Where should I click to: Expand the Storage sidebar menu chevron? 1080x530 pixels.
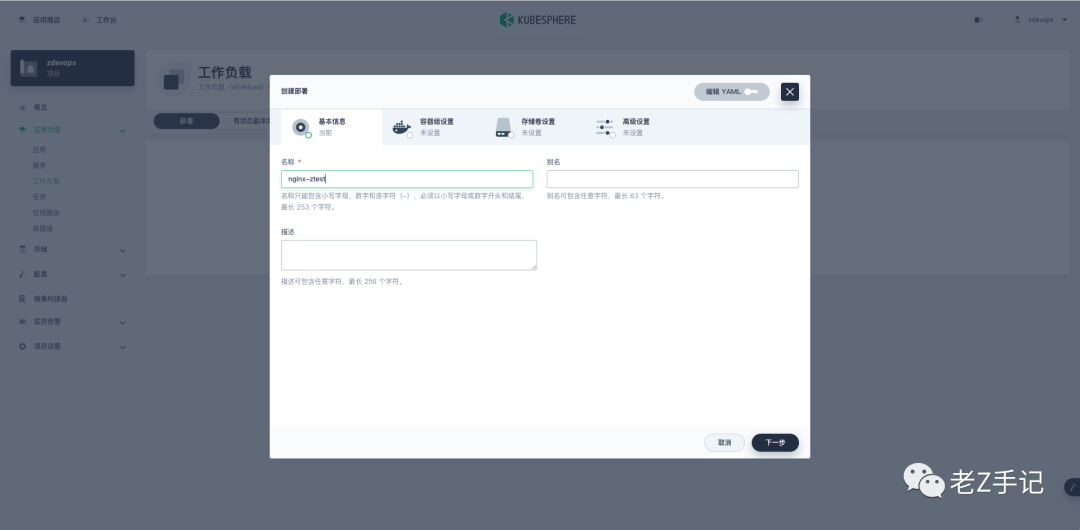tap(123, 250)
